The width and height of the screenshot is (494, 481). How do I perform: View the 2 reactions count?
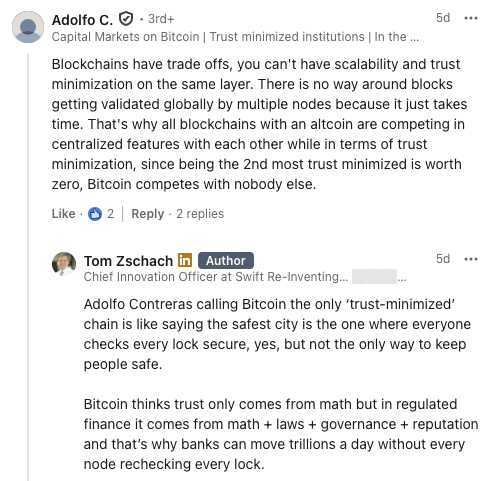110,214
